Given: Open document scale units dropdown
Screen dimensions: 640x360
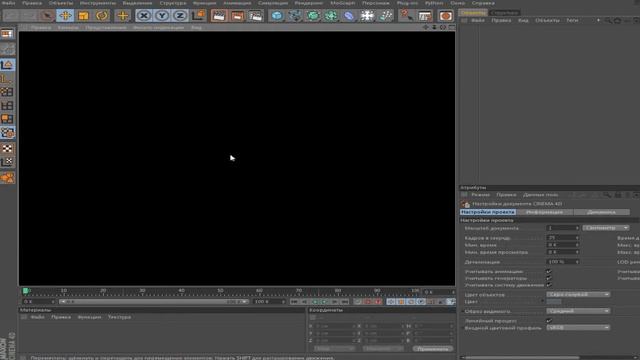Looking at the screenshot, I should point(606,228).
